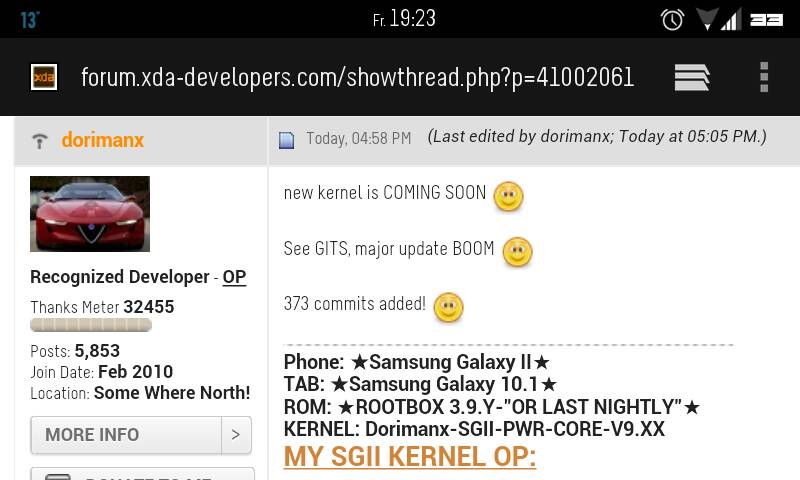Open the browser overflow menu

click(x=764, y=77)
